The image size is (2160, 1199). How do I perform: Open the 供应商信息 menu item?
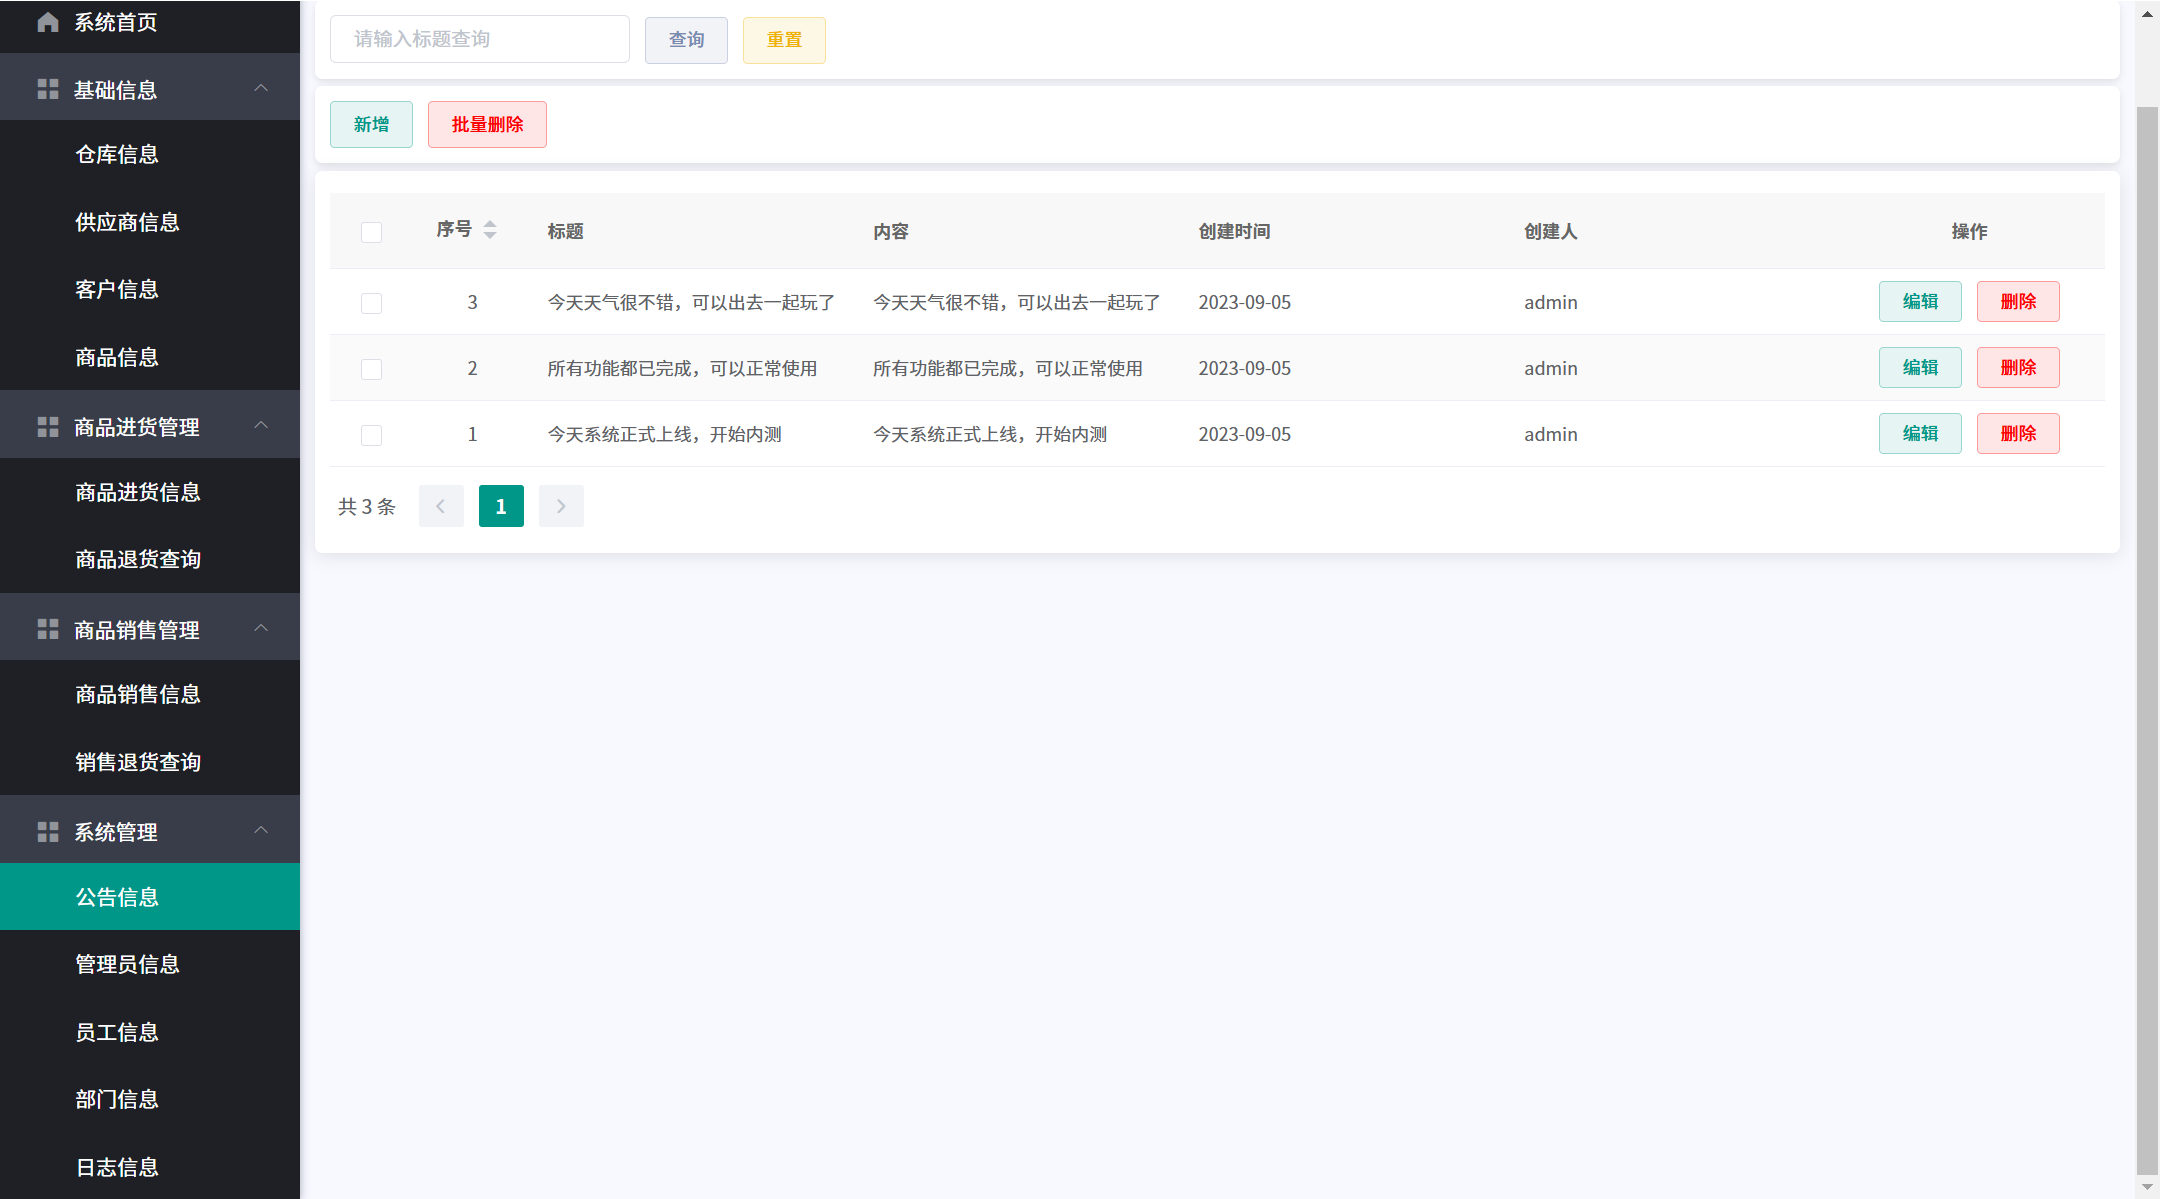tap(127, 222)
